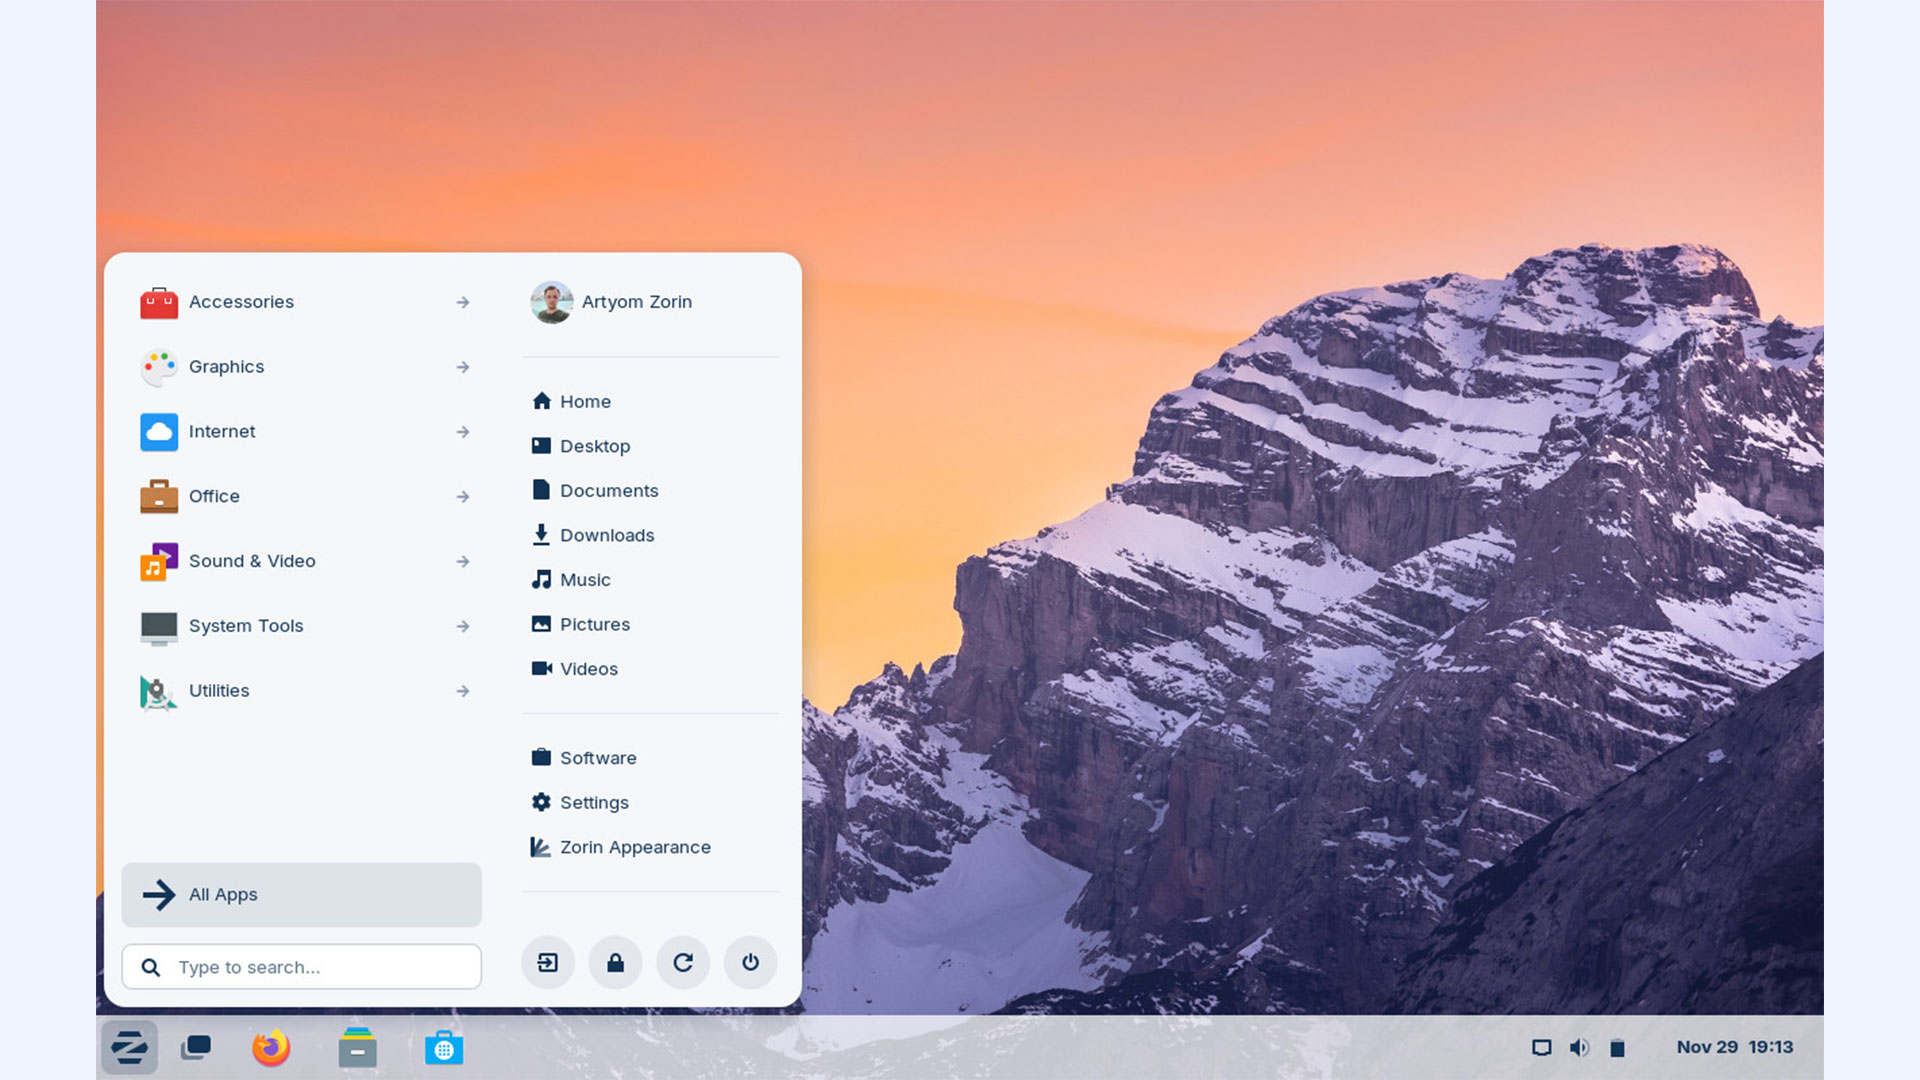This screenshot has width=1920, height=1080.
Task: Launch Firefox from the taskbar
Action: [271, 1048]
